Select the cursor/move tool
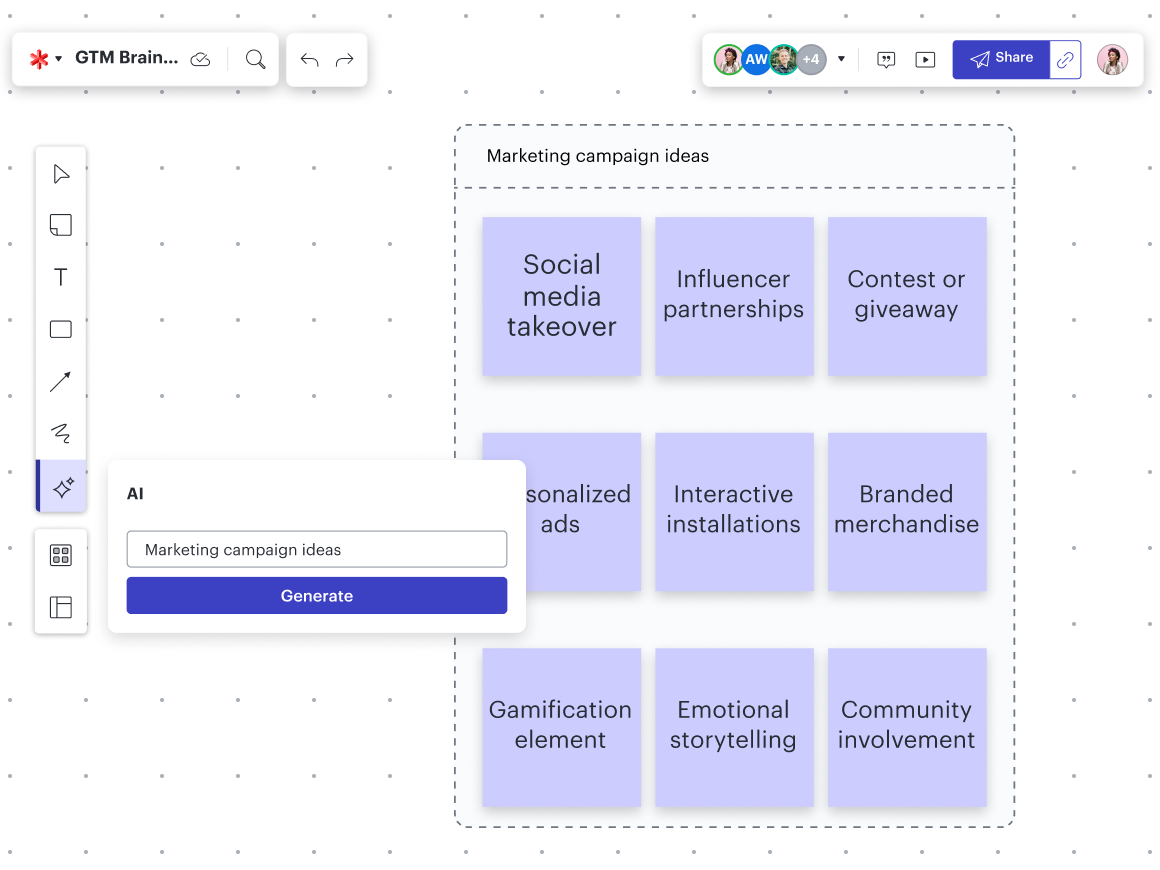 (x=61, y=173)
